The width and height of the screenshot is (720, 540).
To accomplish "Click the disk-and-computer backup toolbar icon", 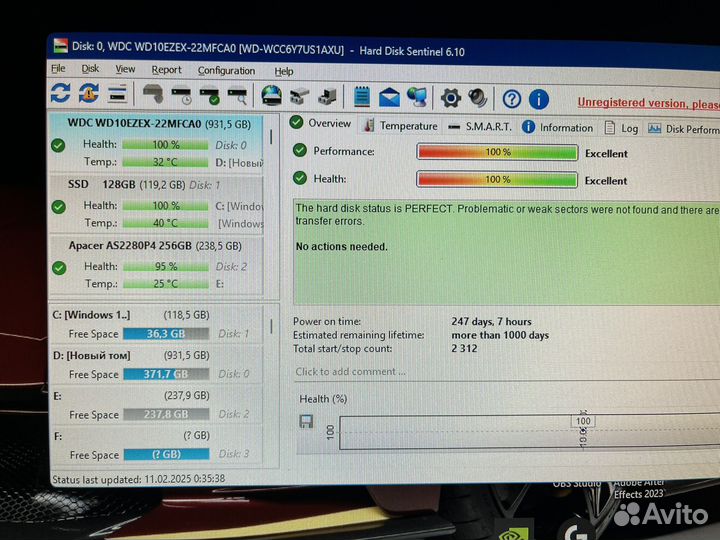I will click(x=327, y=97).
